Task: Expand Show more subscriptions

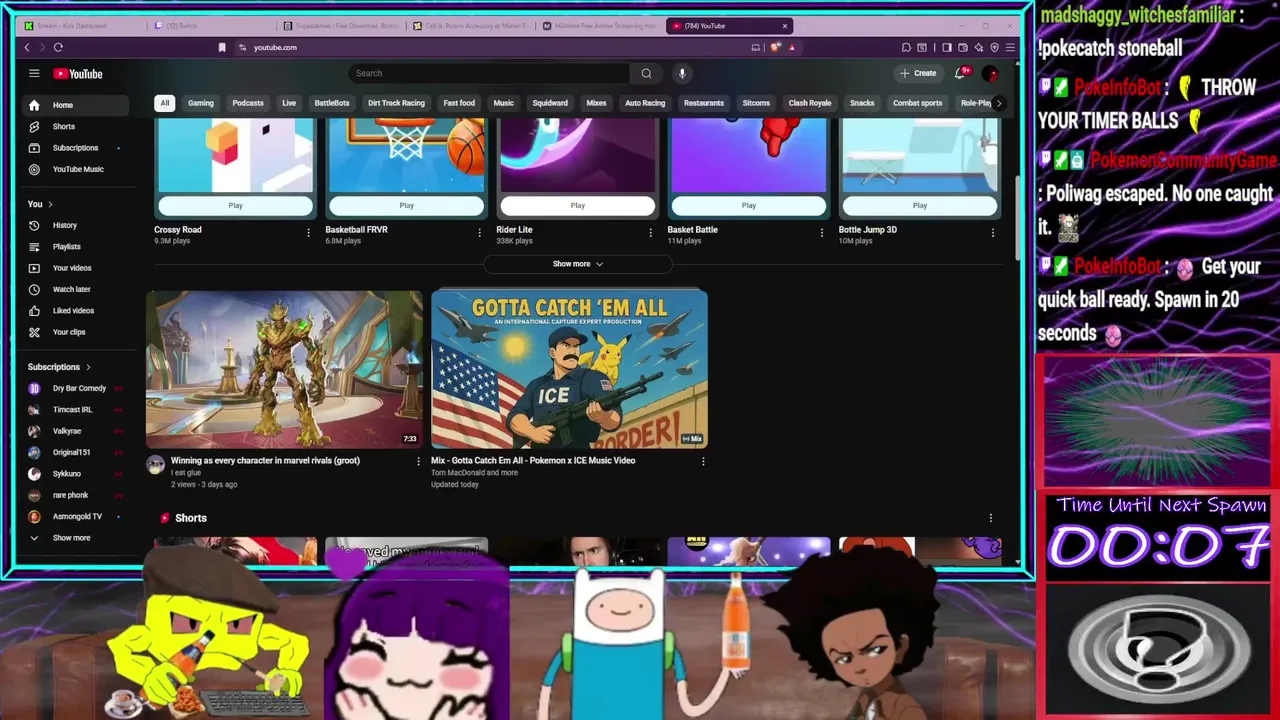Action: [x=72, y=538]
